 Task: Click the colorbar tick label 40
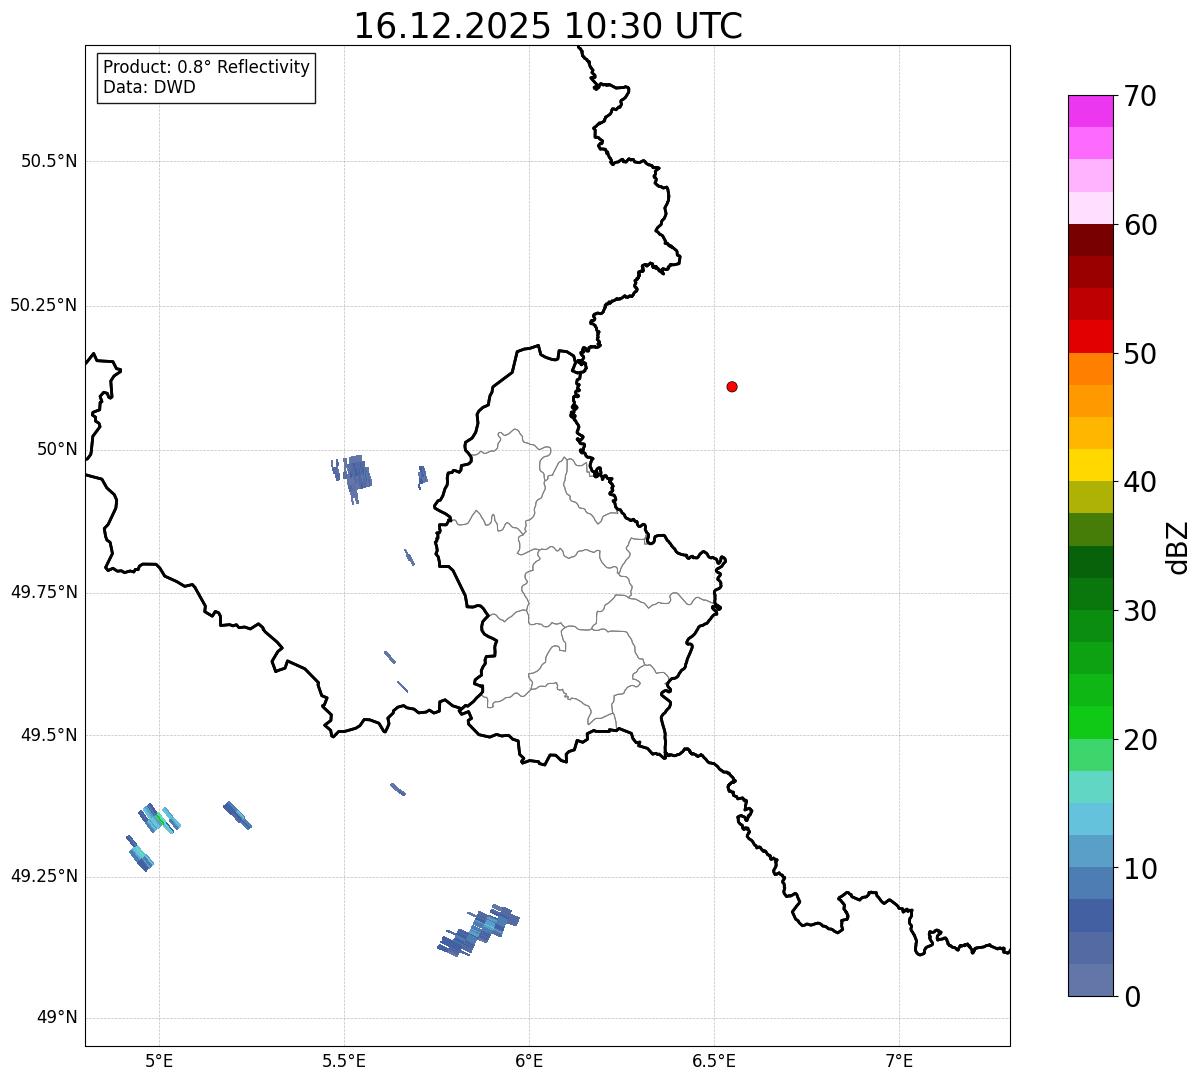(1140, 482)
